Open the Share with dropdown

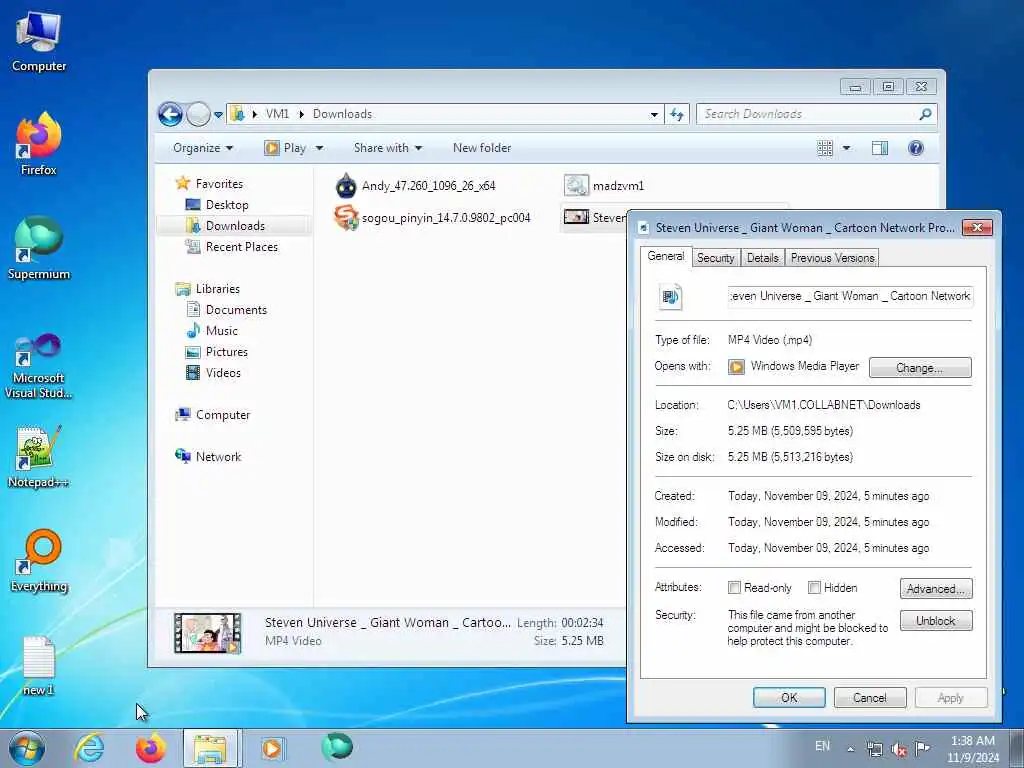click(x=388, y=148)
